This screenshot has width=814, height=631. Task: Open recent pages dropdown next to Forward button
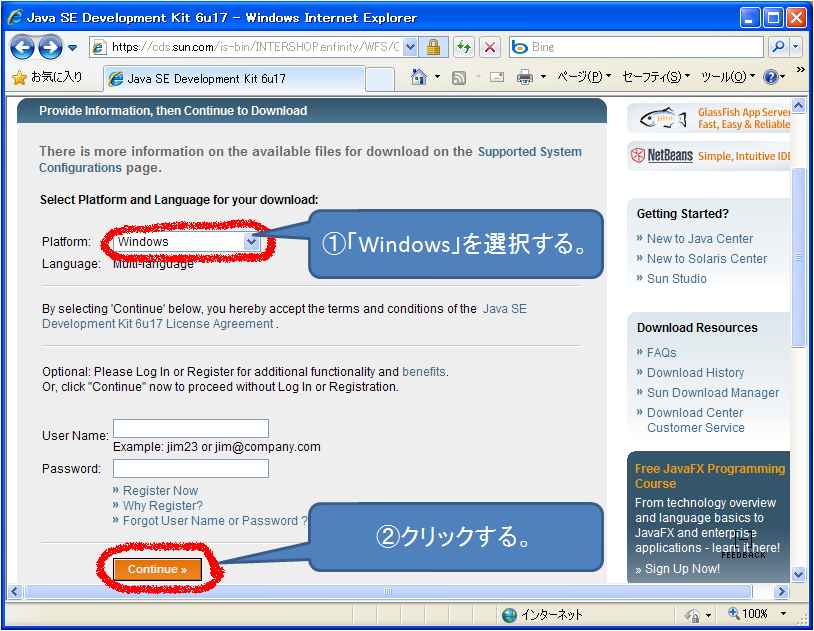tap(73, 48)
